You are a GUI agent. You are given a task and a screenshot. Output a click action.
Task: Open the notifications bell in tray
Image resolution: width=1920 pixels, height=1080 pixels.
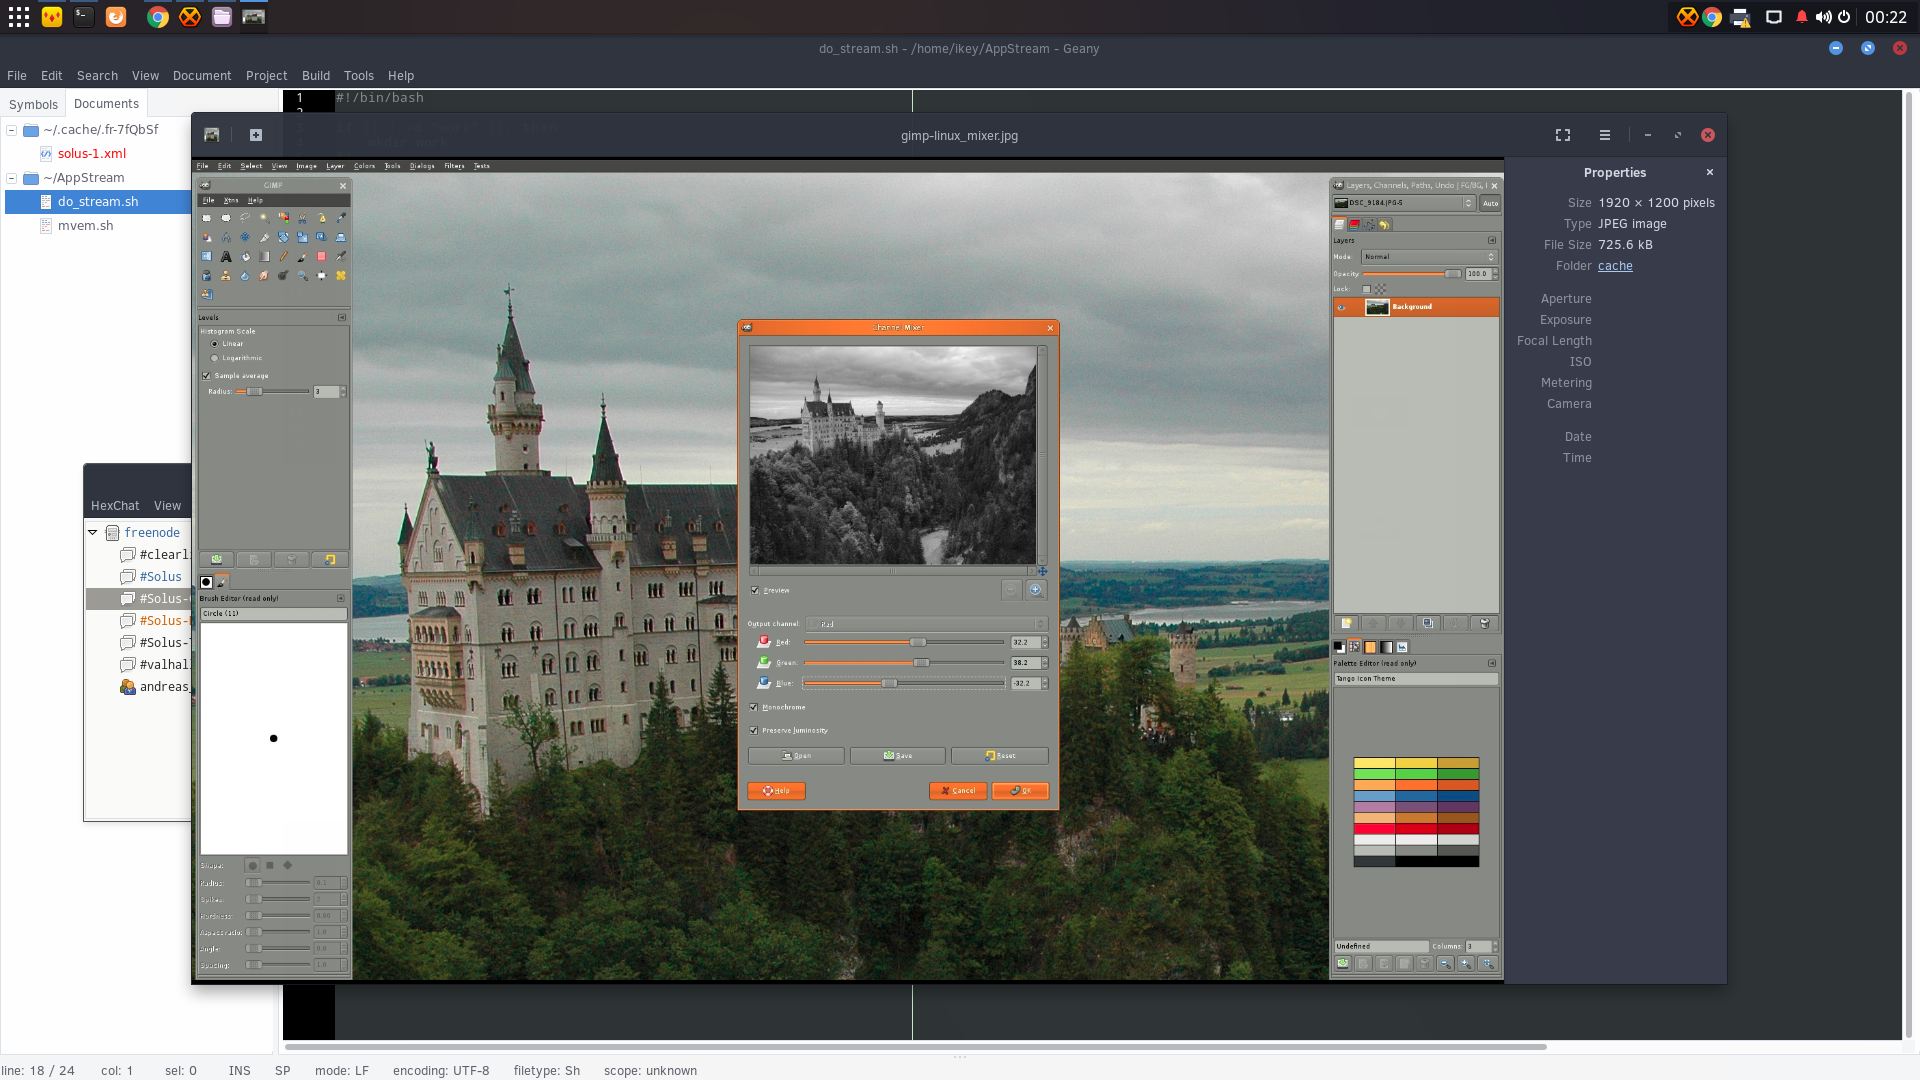[x=1801, y=17]
